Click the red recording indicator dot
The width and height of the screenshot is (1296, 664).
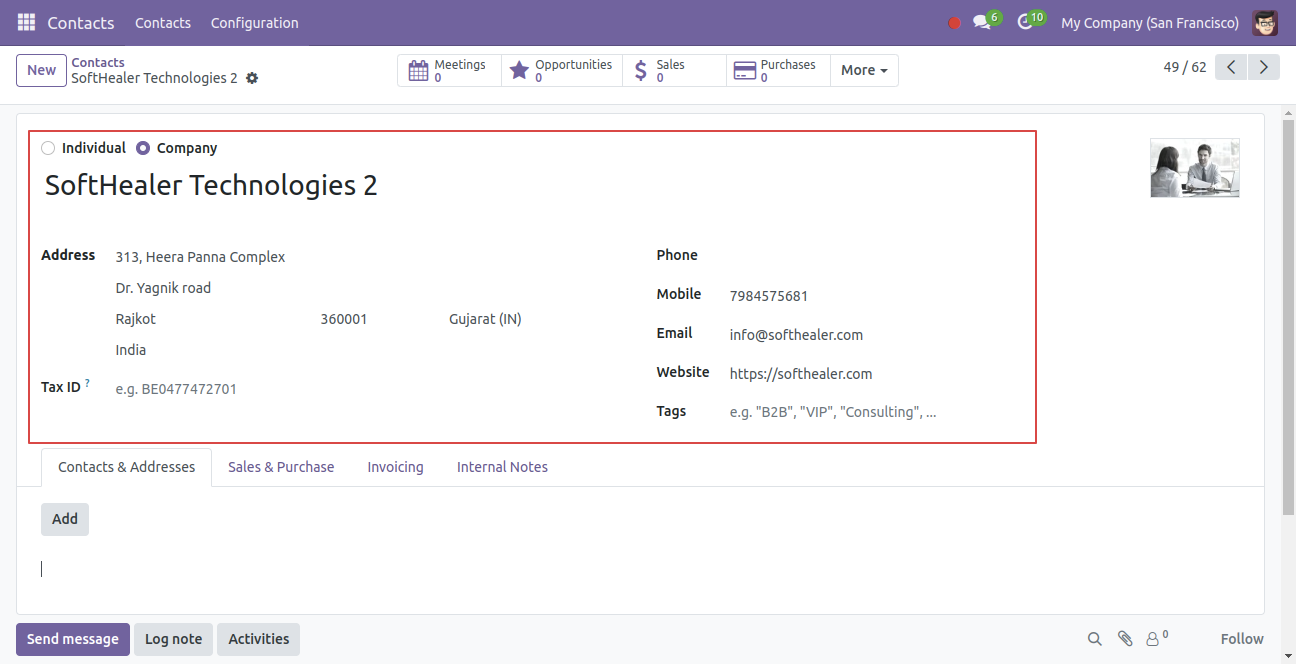pyautogui.click(x=954, y=23)
